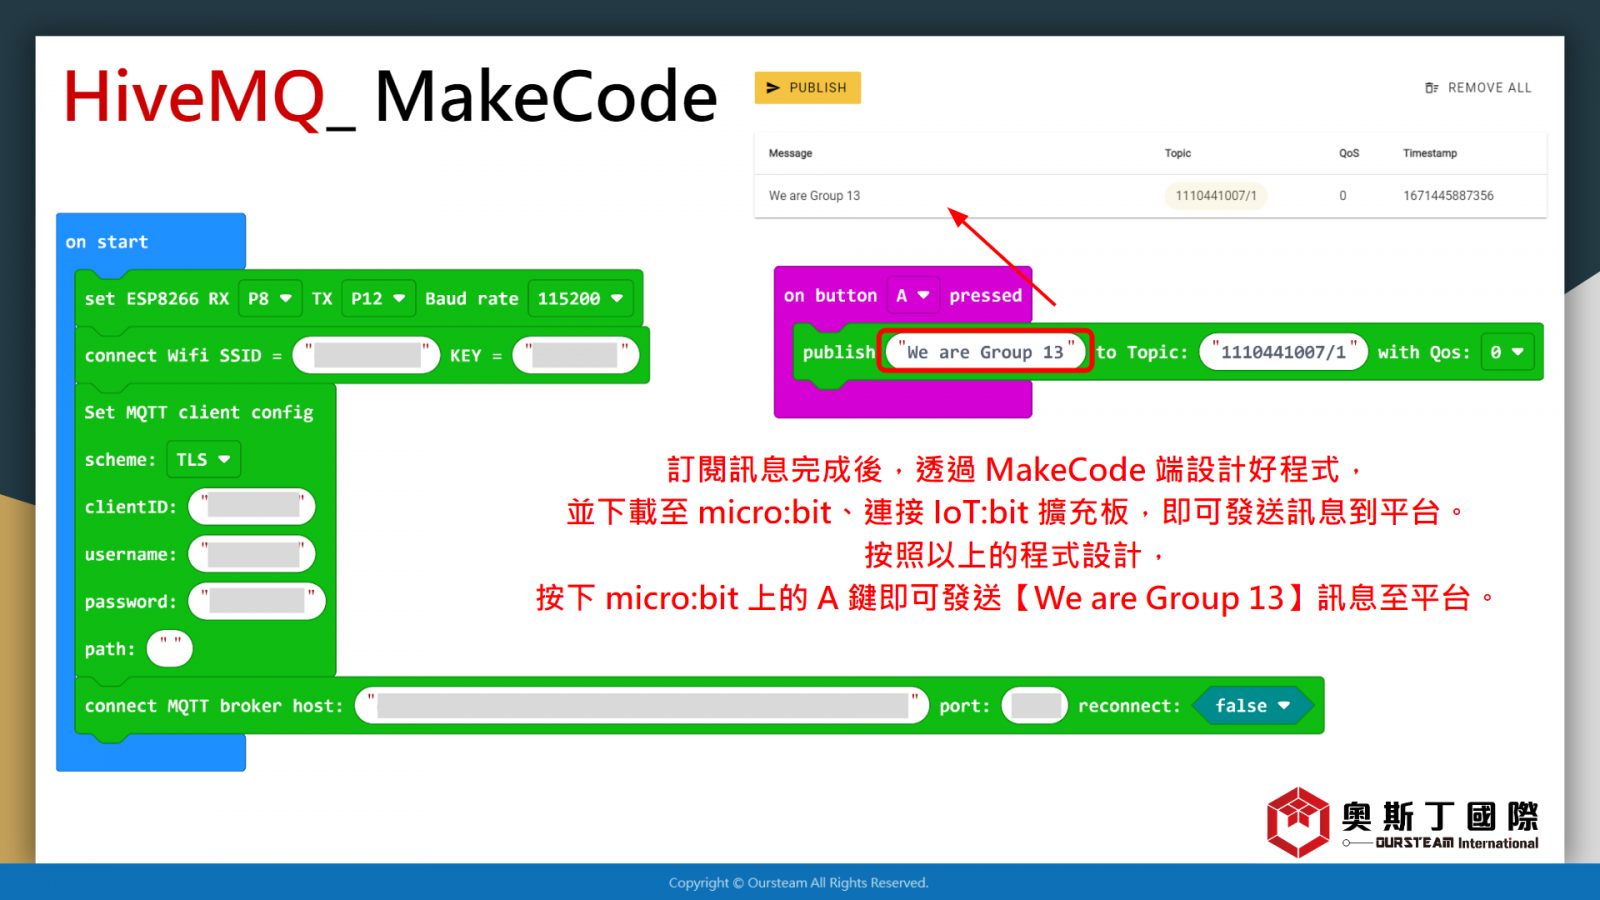Open the Qos 0 dropdown
Image resolution: width=1600 pixels, height=900 pixels.
(x=1507, y=352)
